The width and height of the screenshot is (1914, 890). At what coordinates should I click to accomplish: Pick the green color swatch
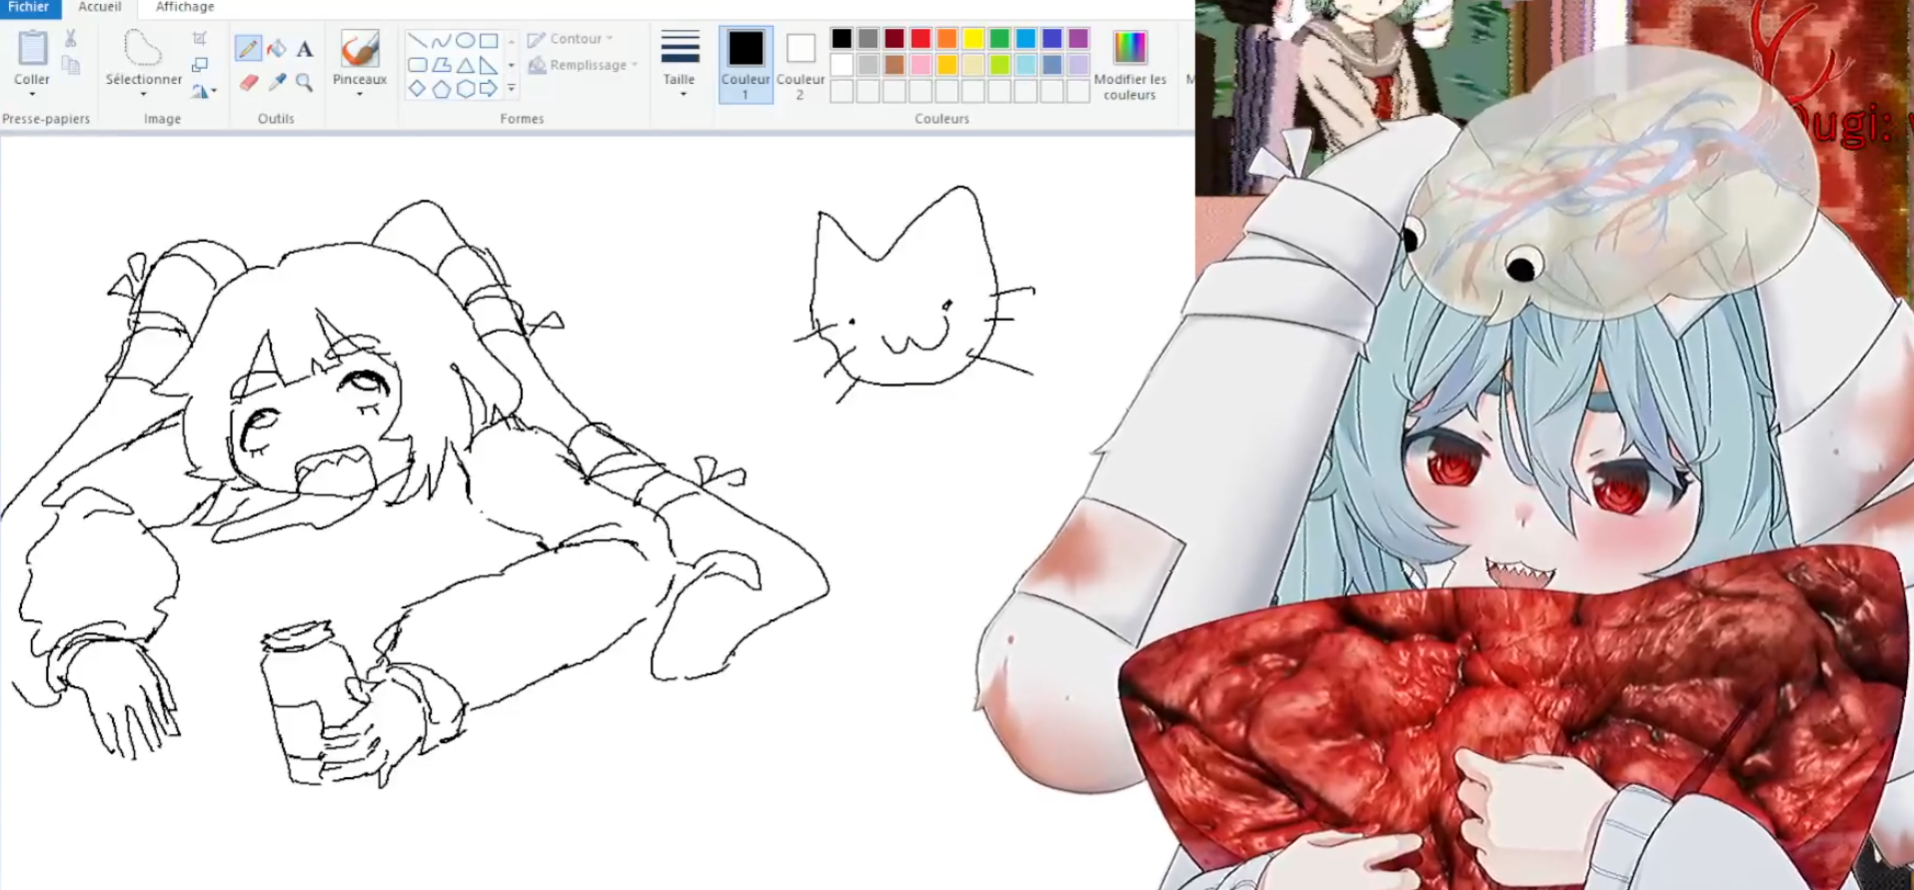[x=1000, y=39]
